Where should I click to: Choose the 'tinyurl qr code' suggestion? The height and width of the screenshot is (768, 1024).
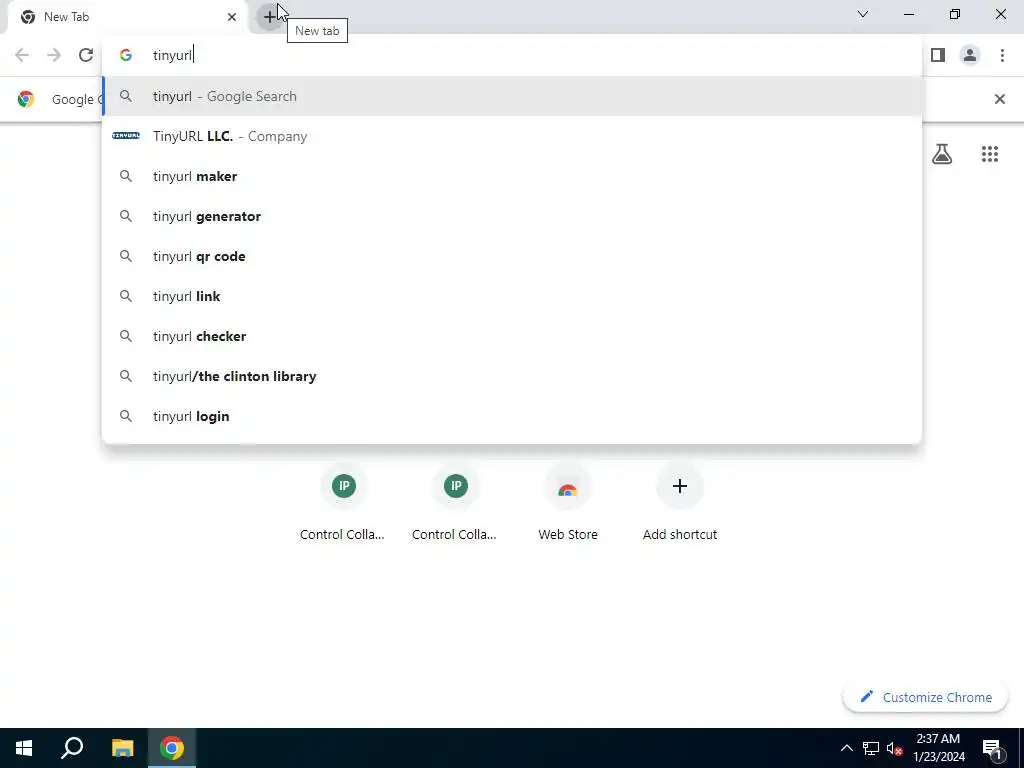pos(512,256)
